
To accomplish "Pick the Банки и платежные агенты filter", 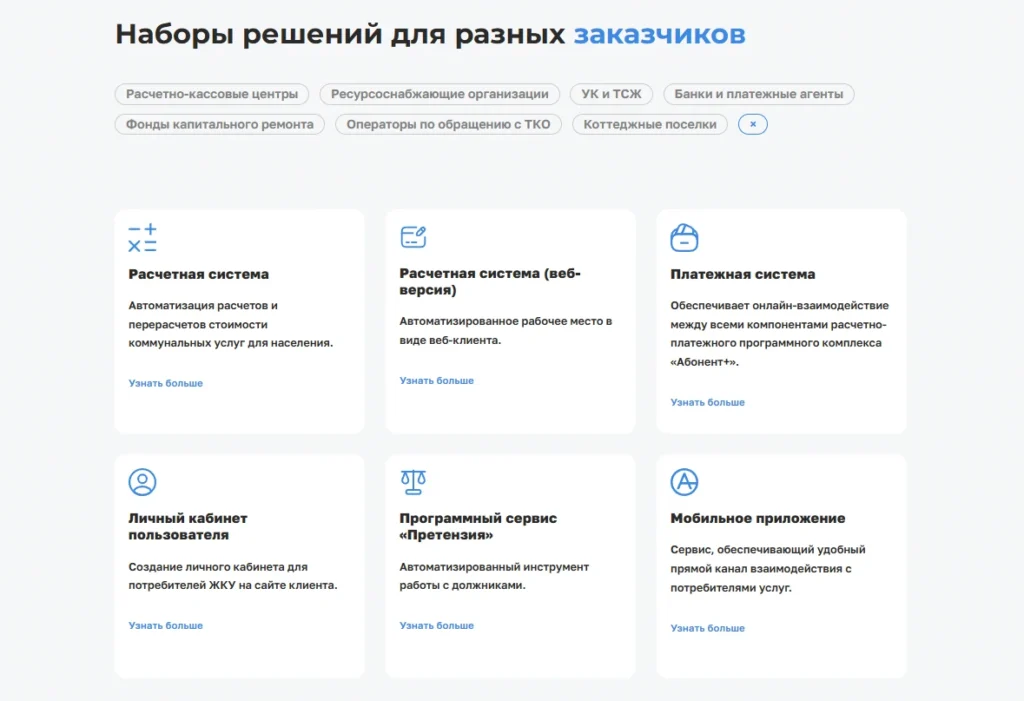I will [759, 94].
